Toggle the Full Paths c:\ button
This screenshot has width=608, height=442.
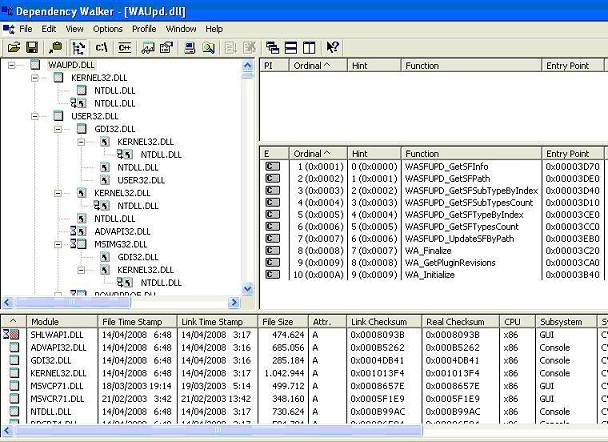101,48
